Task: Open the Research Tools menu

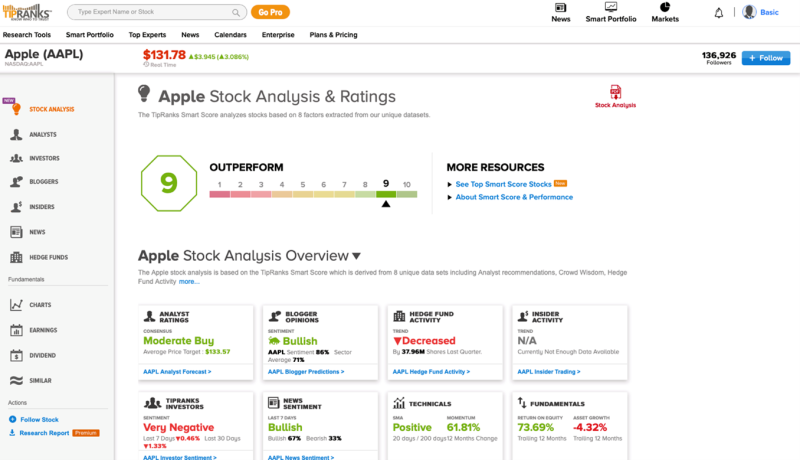Action: point(27,35)
